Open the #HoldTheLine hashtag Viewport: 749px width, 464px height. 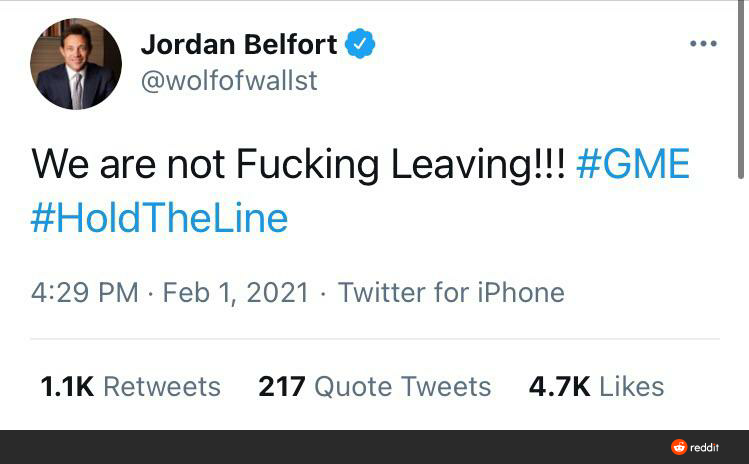coord(159,218)
